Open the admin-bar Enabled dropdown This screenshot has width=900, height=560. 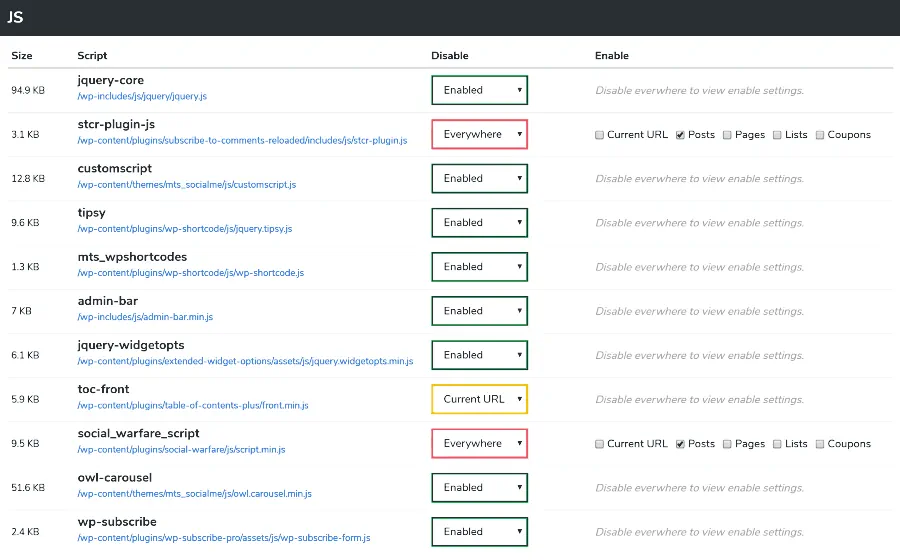coord(479,311)
